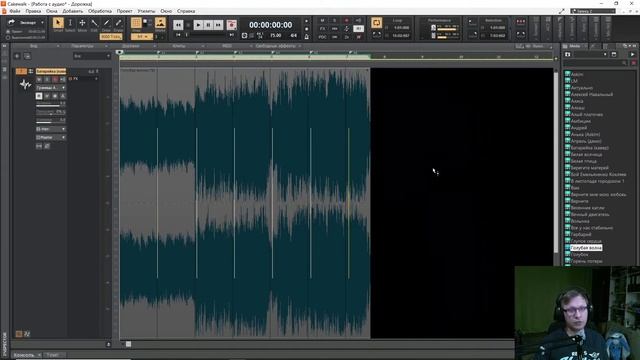Select the Smart tool
640x360 pixels.
(x=58, y=23)
